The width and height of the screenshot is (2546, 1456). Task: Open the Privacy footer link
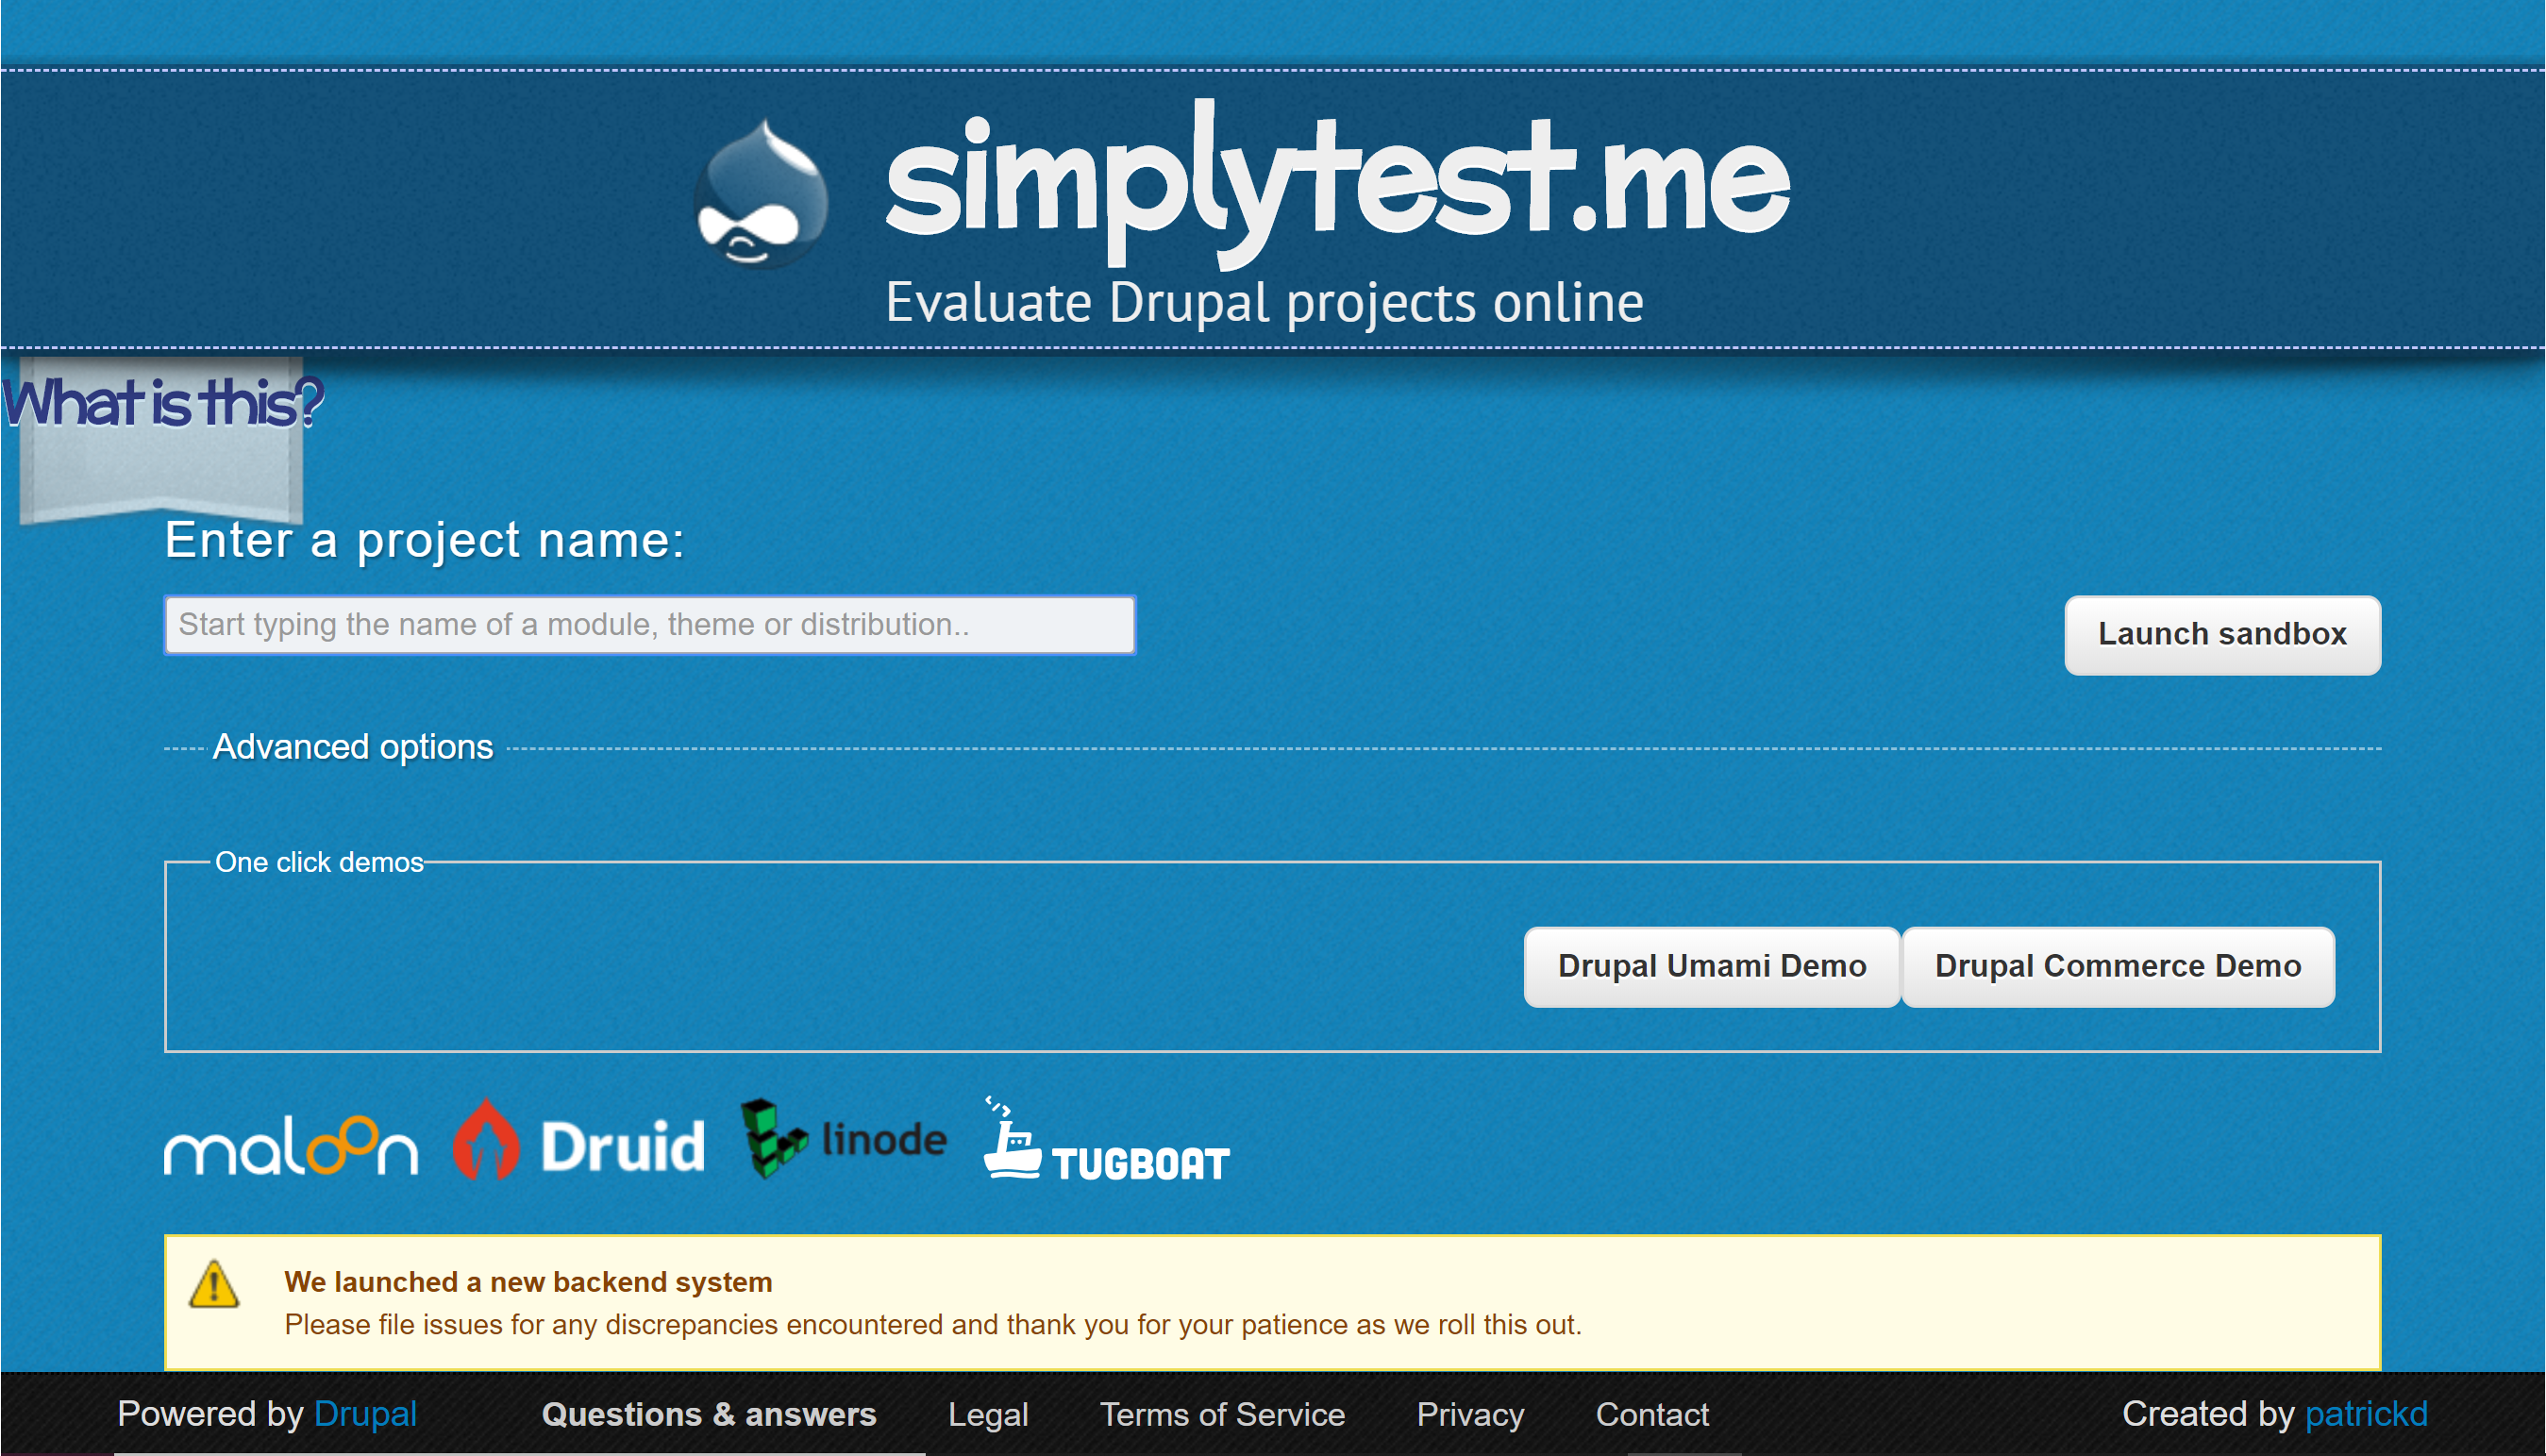[1469, 1414]
